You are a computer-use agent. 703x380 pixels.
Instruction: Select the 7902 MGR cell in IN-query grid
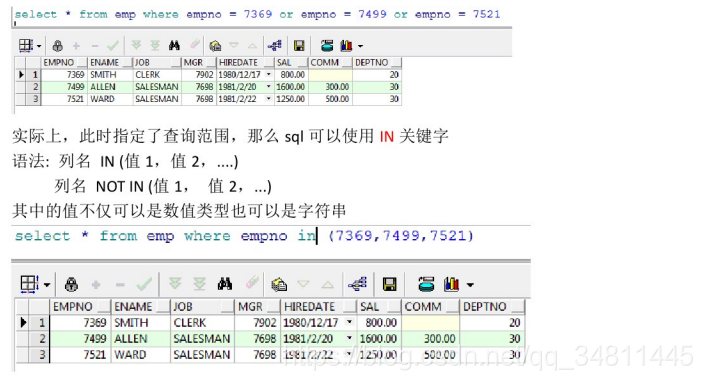pos(257,322)
